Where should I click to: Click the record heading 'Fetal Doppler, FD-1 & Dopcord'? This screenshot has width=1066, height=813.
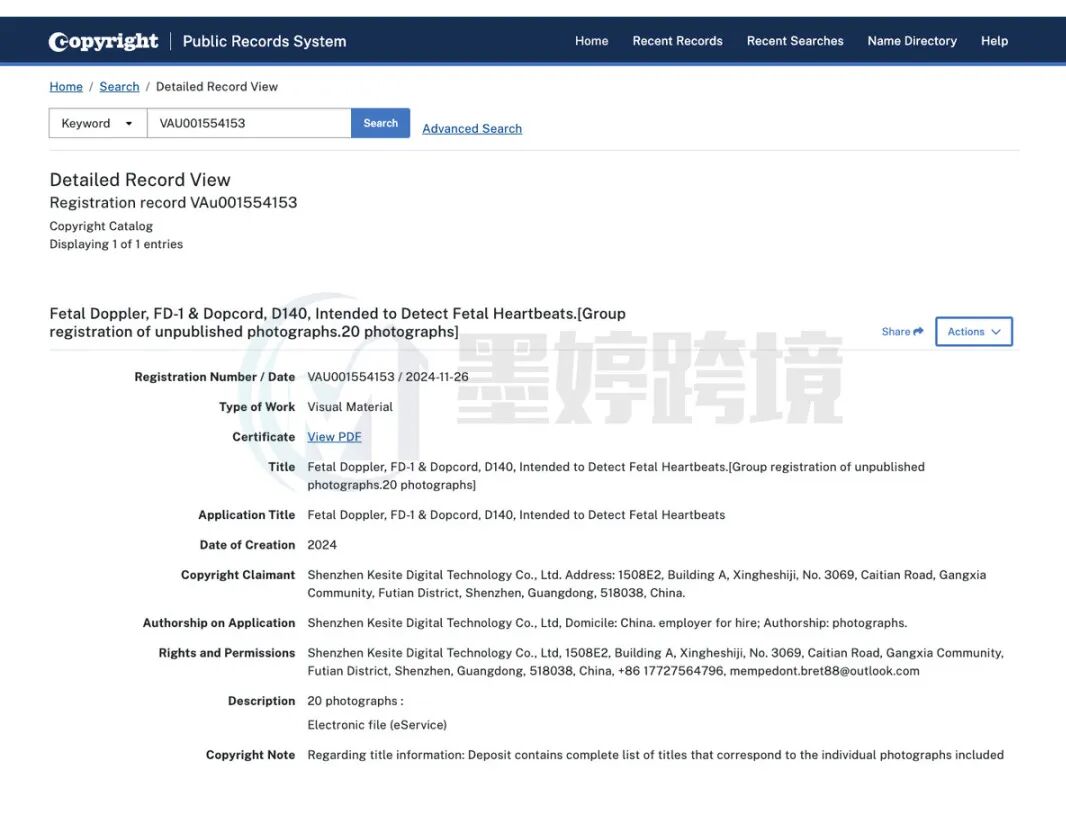click(x=337, y=322)
